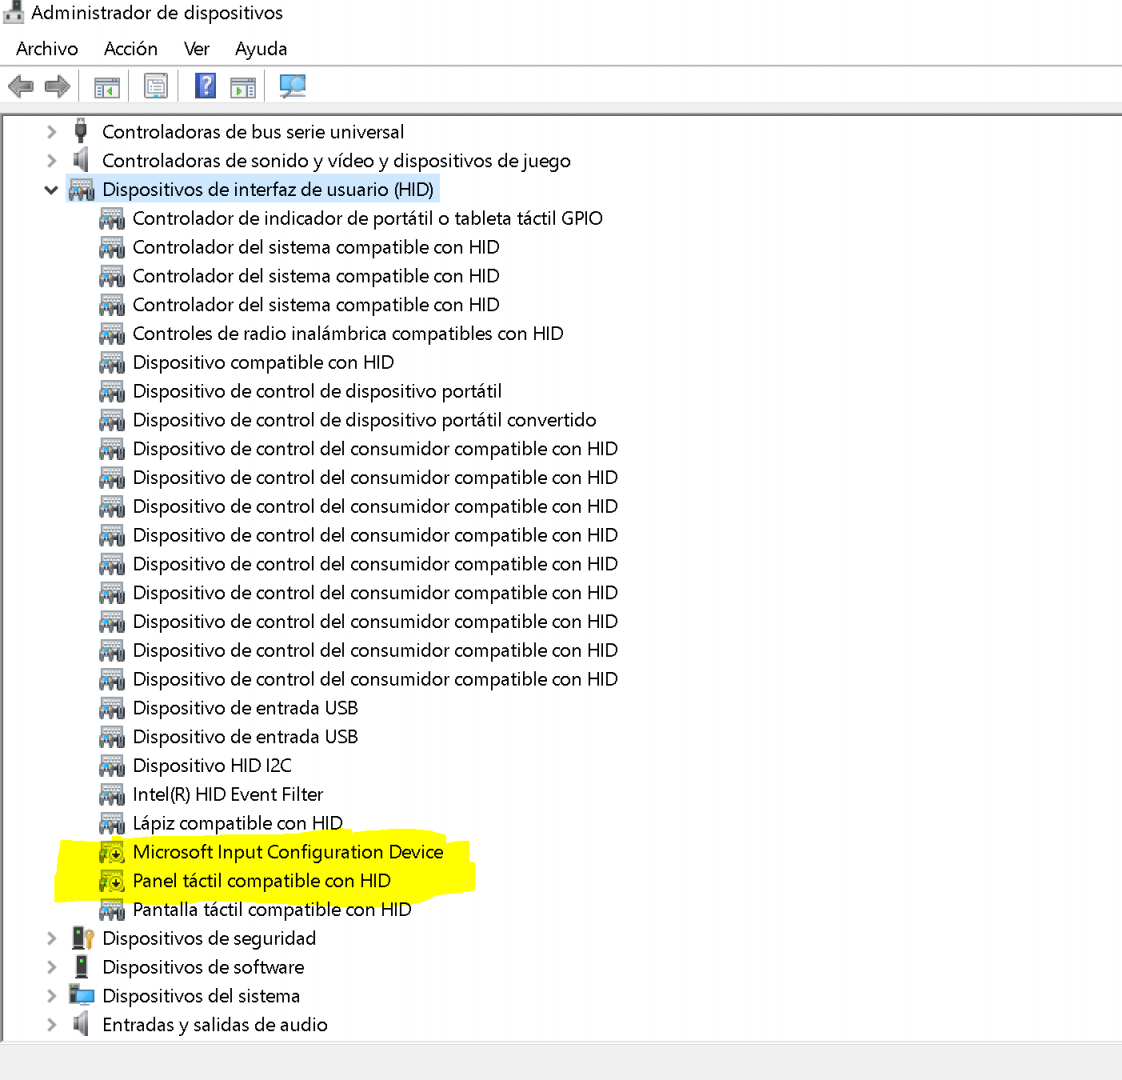Viewport: 1122px width, 1080px height.
Task: Open Properties using the toolbar icon
Action: click(x=156, y=87)
